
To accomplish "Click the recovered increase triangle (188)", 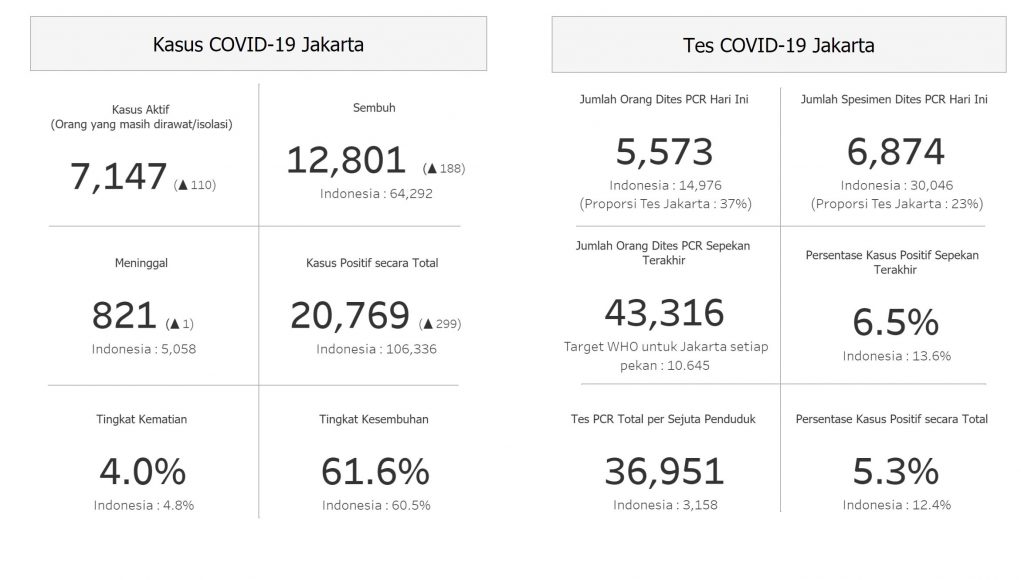I will (x=430, y=169).
